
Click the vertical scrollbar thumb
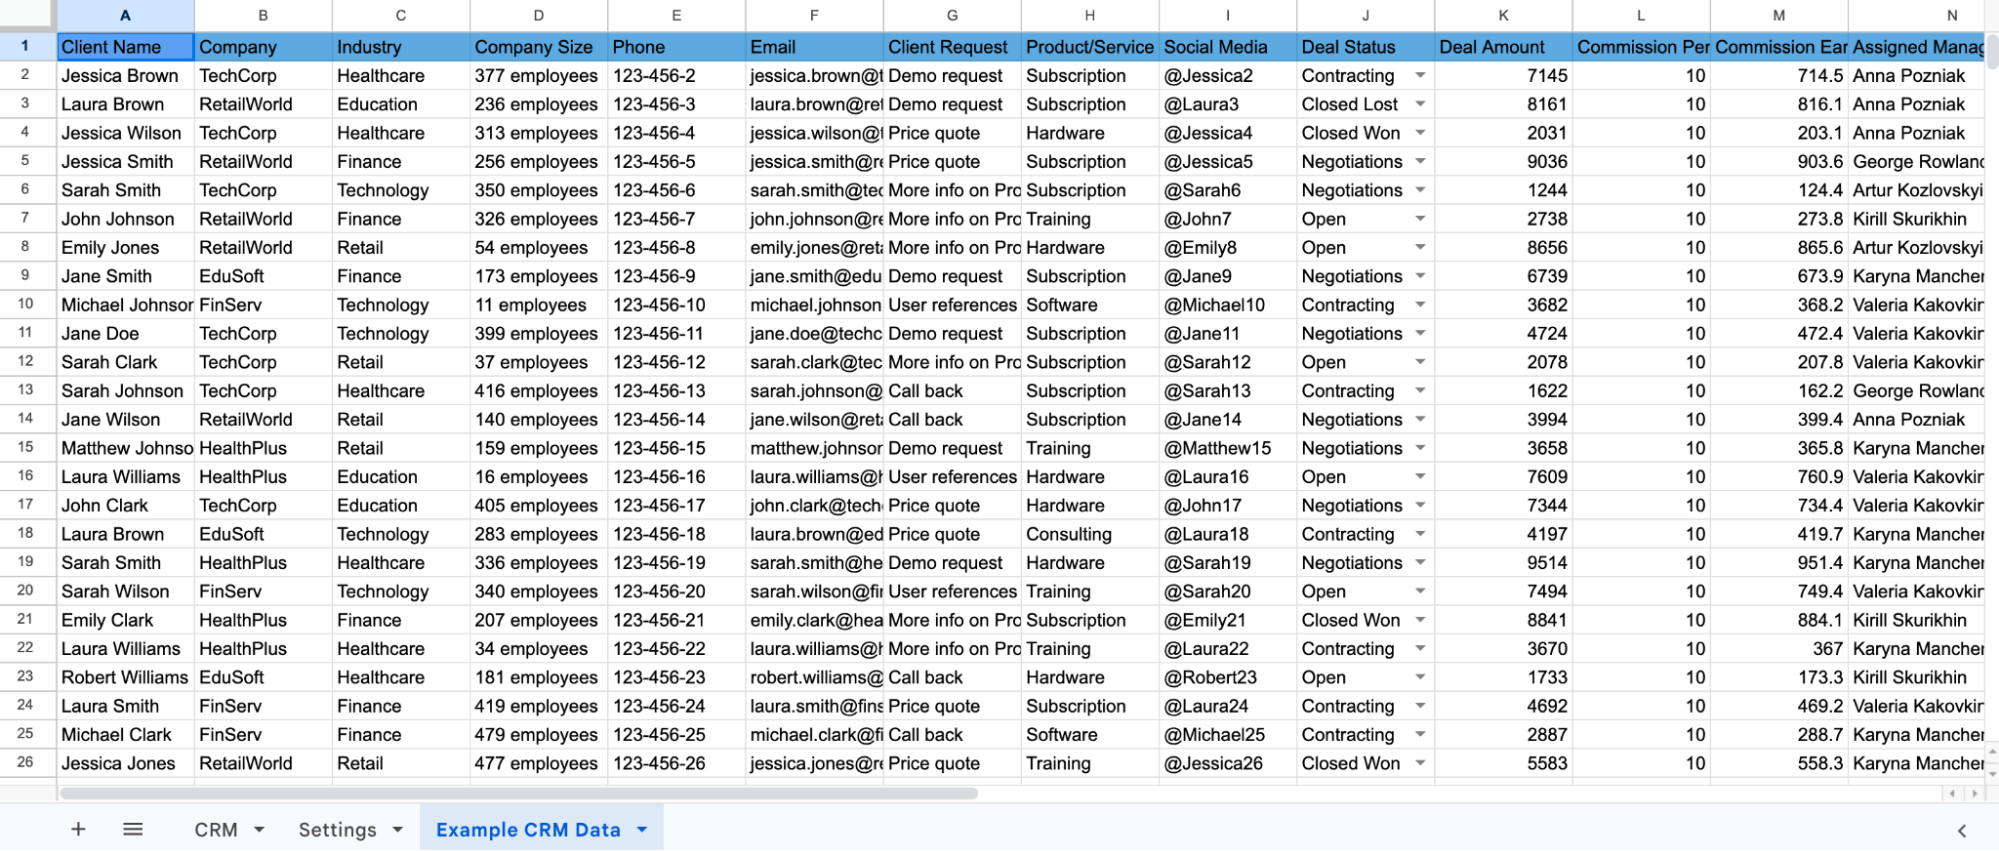(x=1991, y=51)
